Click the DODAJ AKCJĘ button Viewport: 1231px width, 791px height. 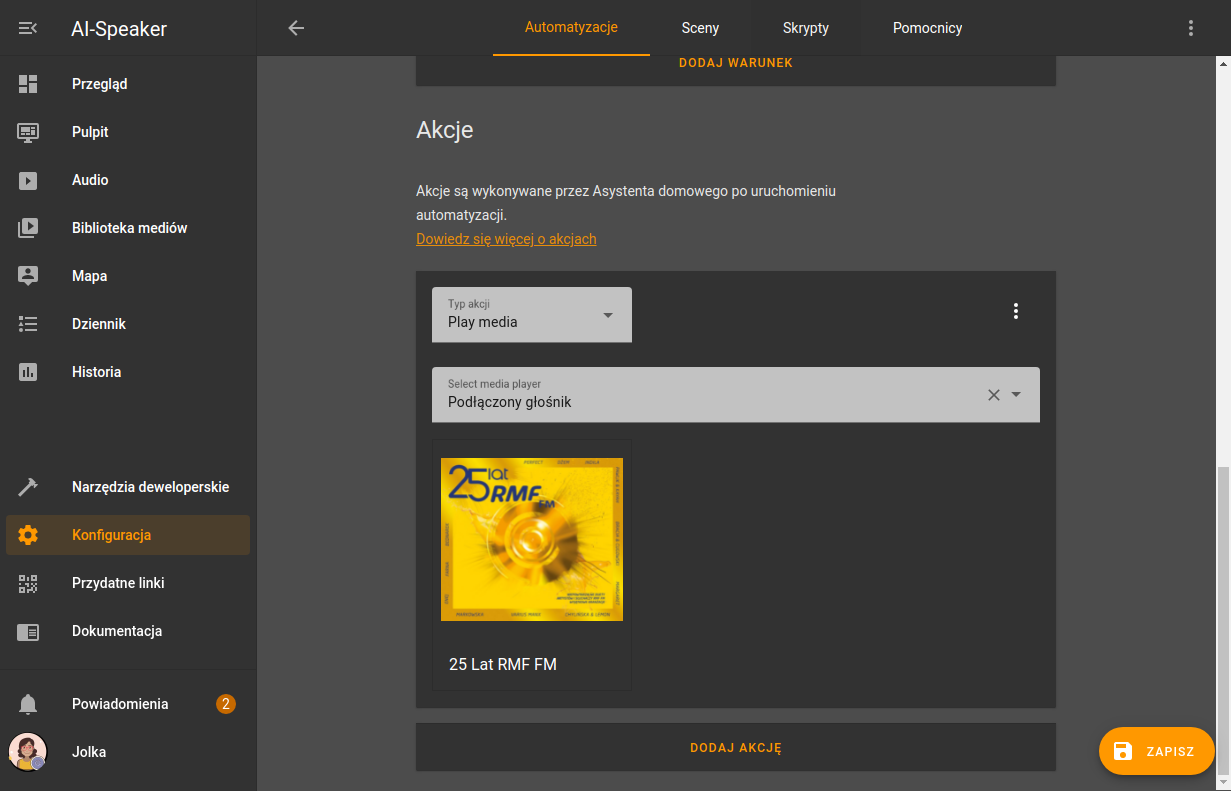(735, 748)
